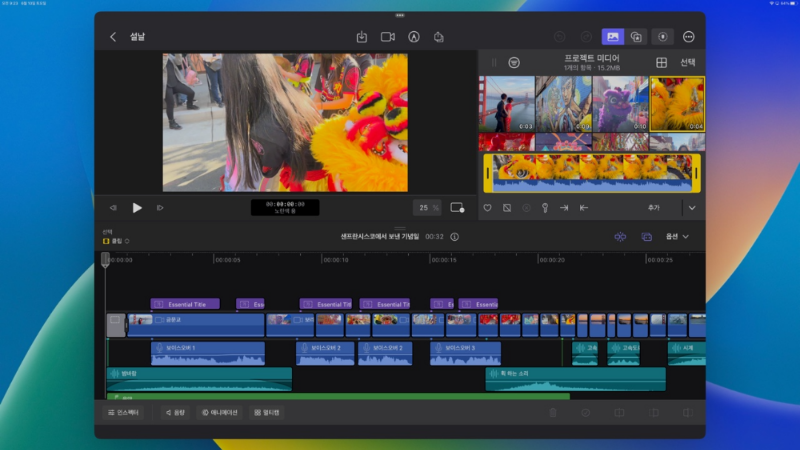Set range end with the arrow-to-bar icon
Screen dimensions: 800x450
564,208
